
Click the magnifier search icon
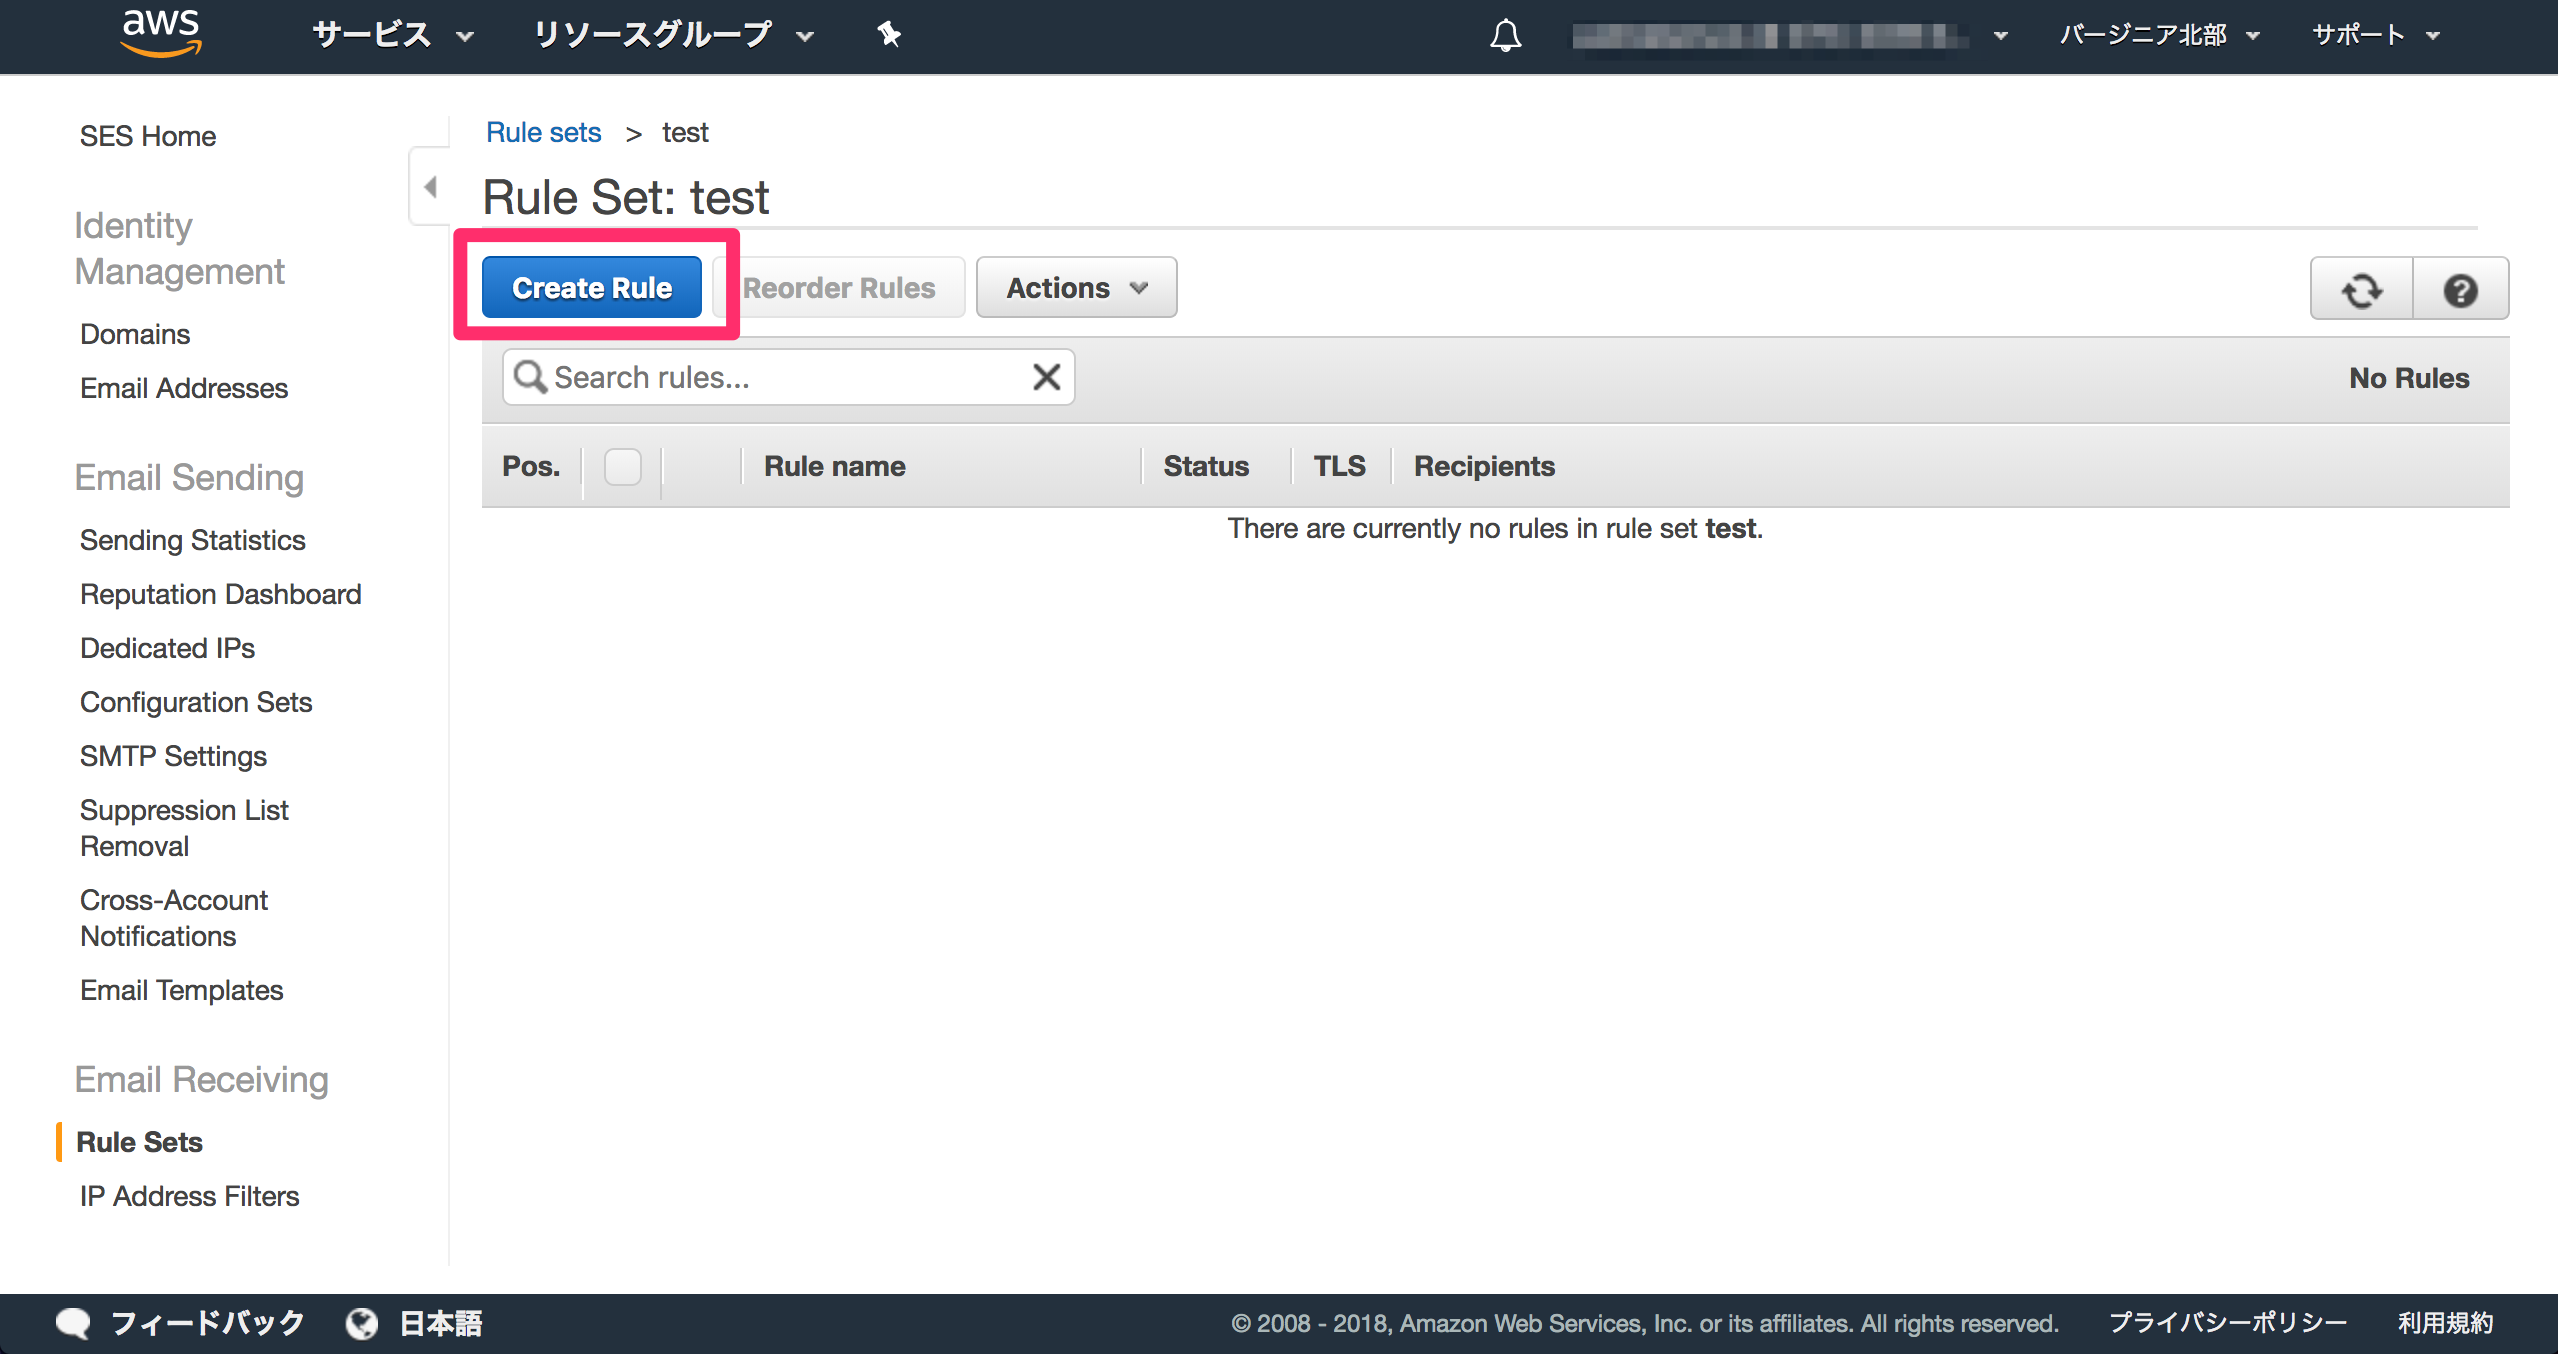[529, 377]
